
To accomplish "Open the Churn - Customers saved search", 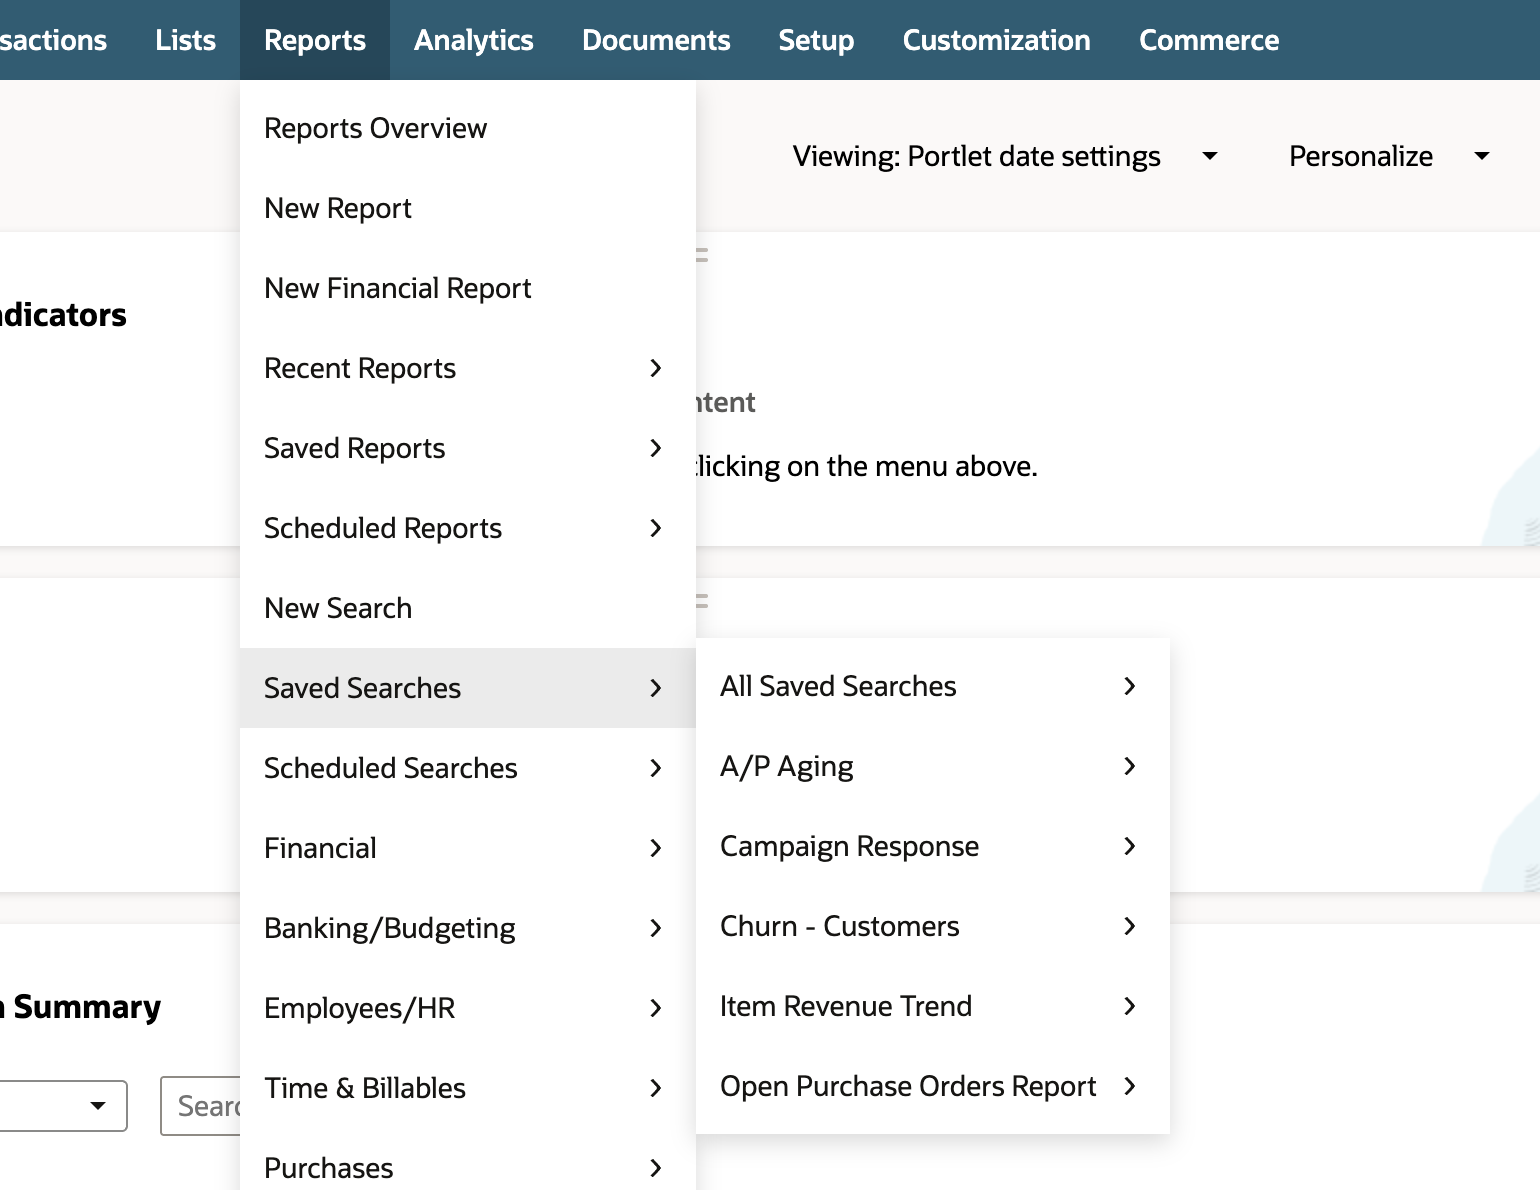I will 933,926.
